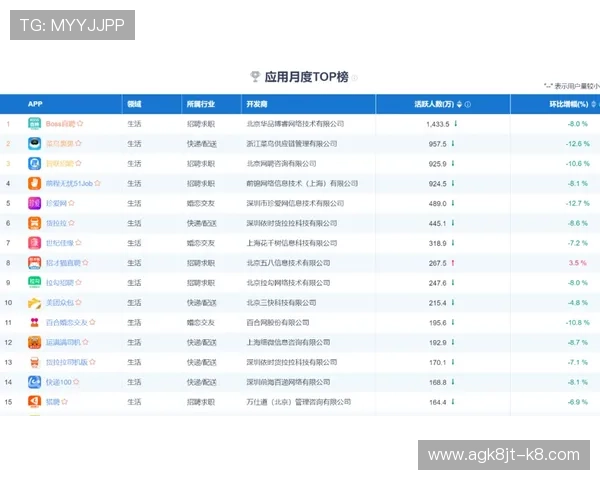The width and height of the screenshot is (600, 480).
Task: Select the active users value 267.5
Action: coord(437,264)
